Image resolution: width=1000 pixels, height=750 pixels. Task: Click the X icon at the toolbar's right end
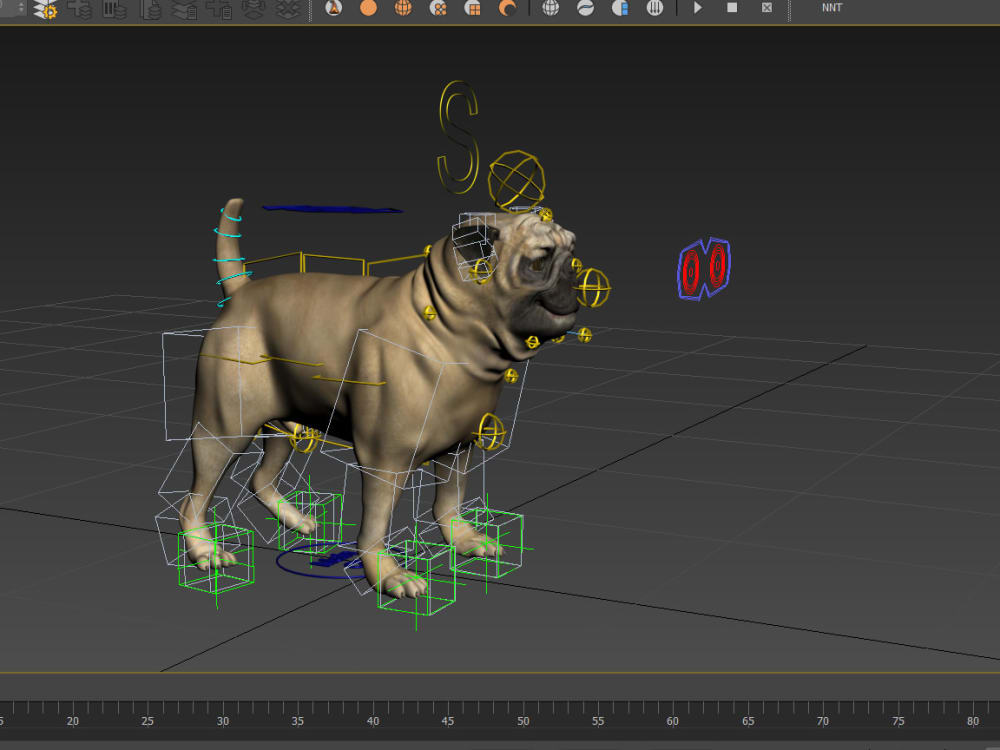(x=766, y=8)
